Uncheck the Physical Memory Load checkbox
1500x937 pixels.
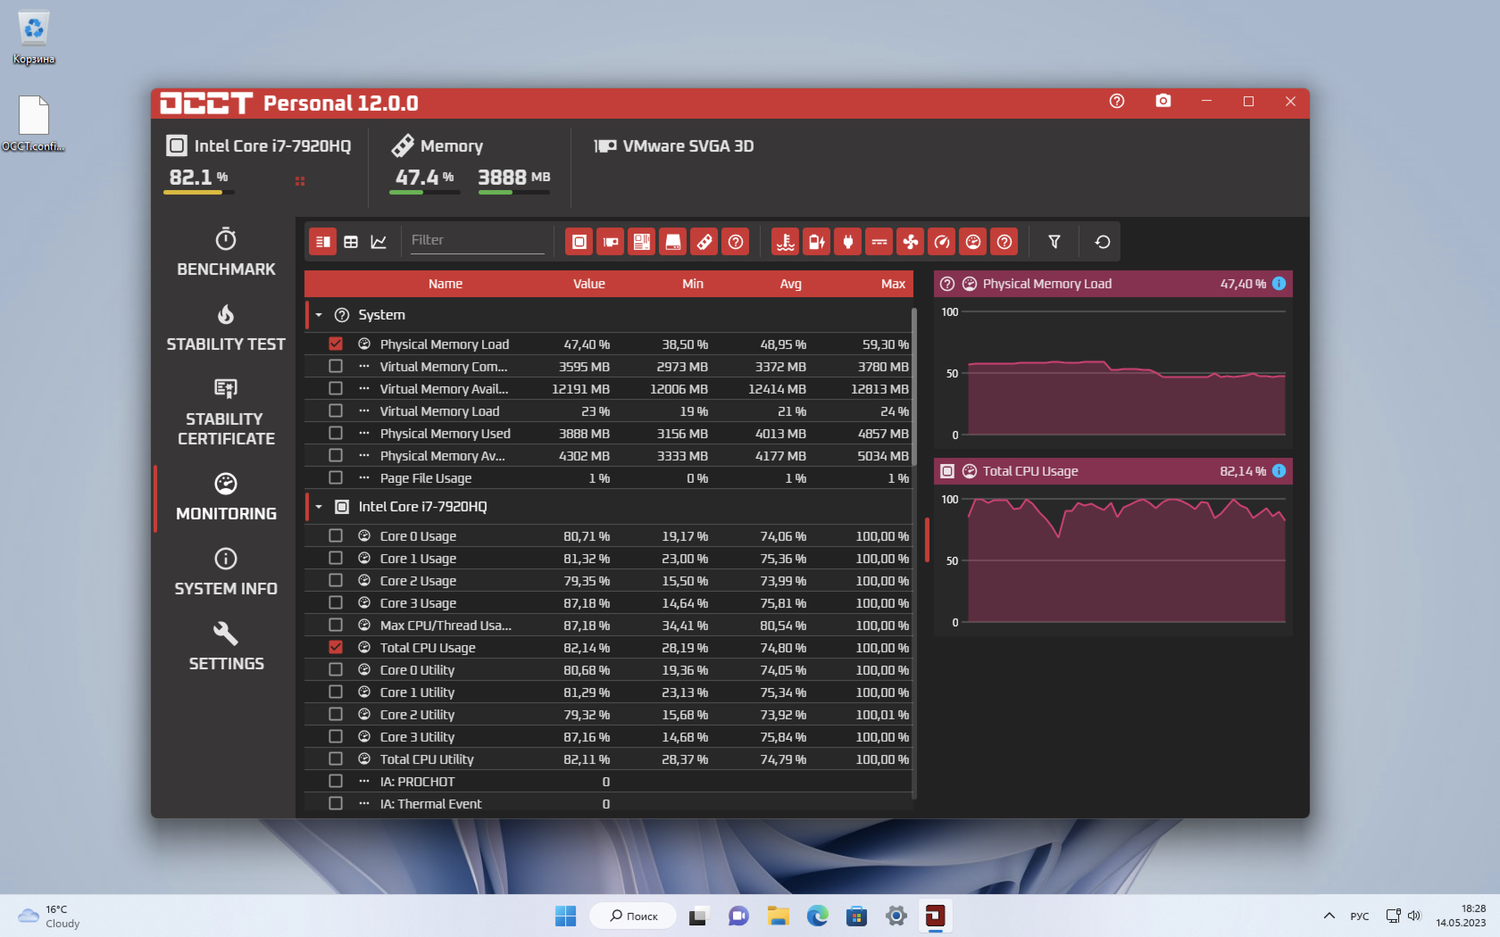336,344
